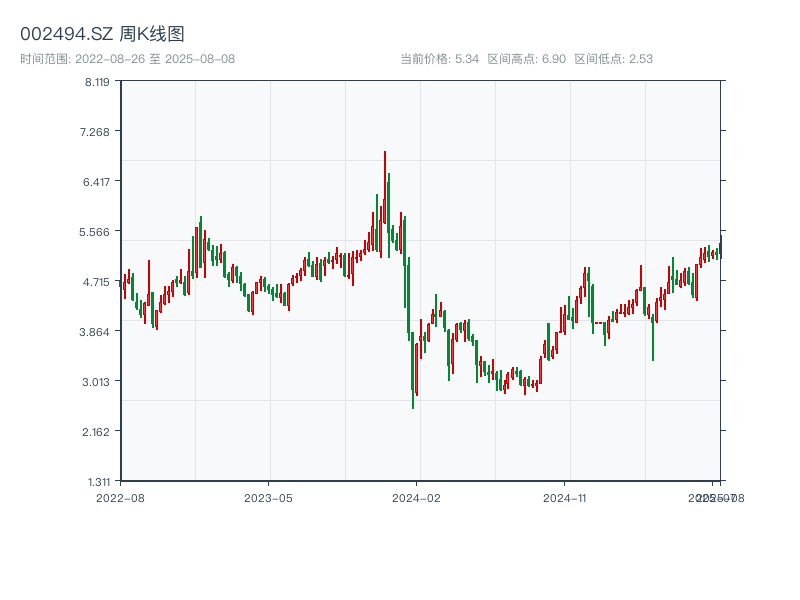The image size is (800, 600).
Task: Click the 2022-08 x-axis date label
Action: click(x=120, y=497)
